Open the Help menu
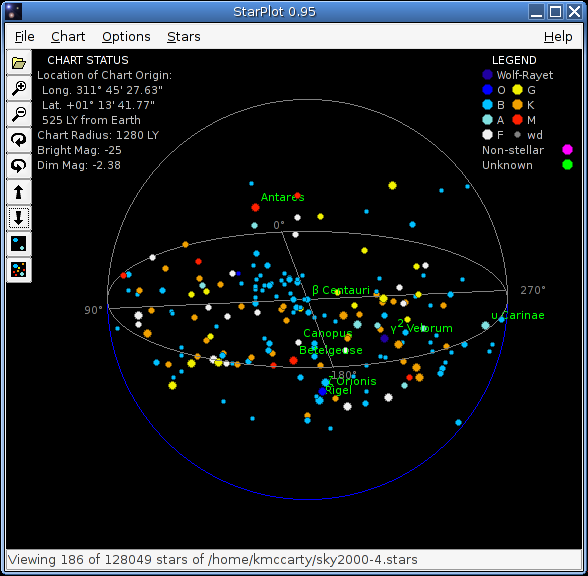Viewport: 588px width, 576px height. click(558, 36)
